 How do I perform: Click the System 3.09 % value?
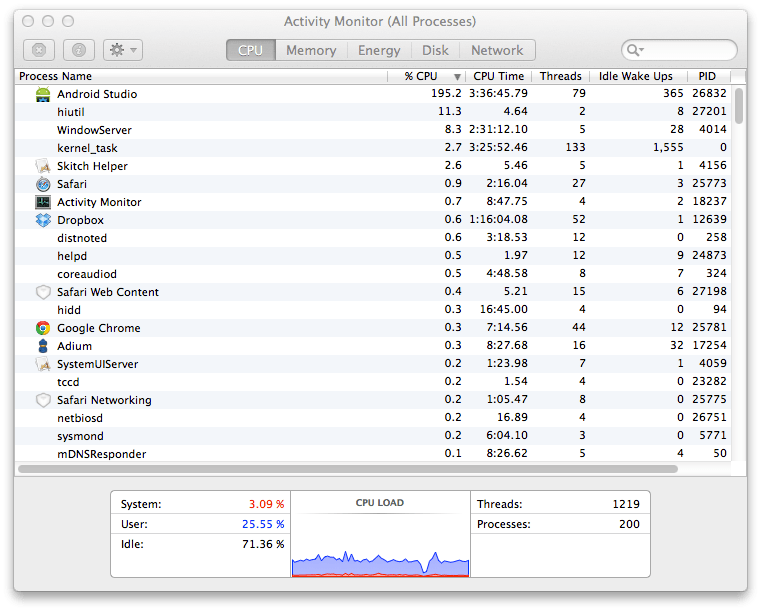click(266, 504)
